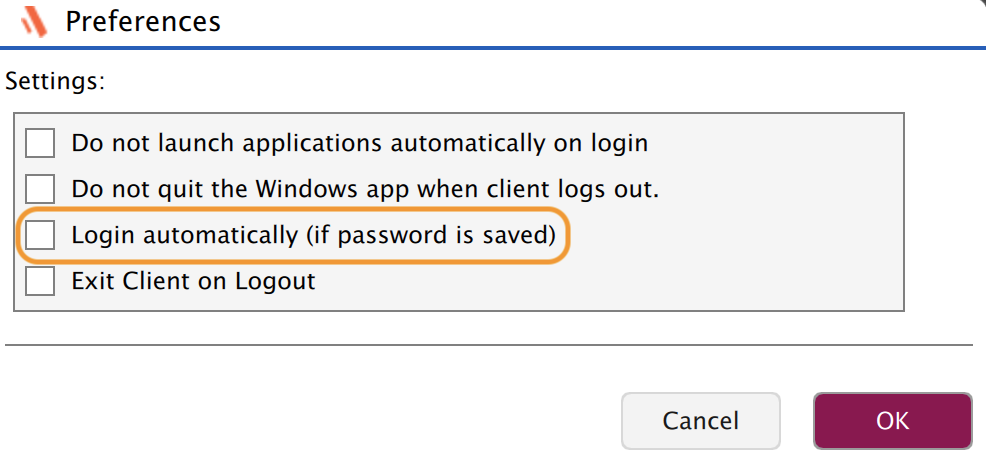This screenshot has width=986, height=476.
Task: Click the blank dialog area left of Cancel
Action: [300, 420]
